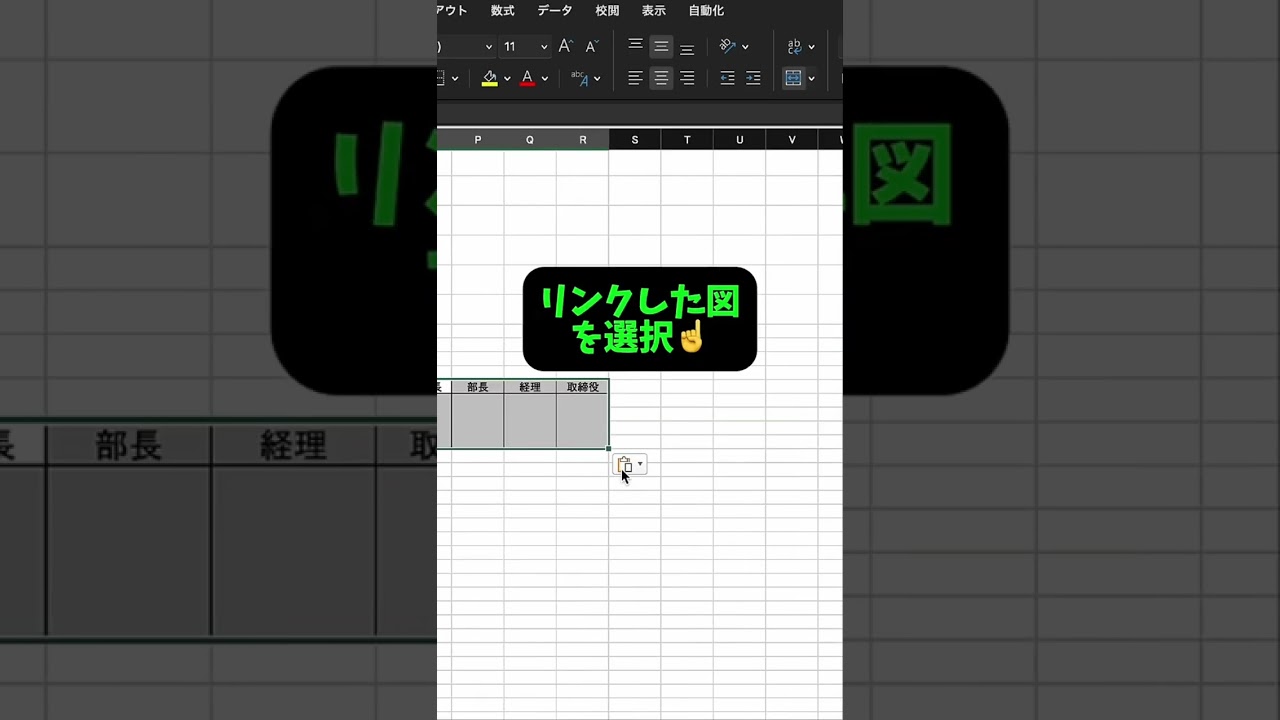The height and width of the screenshot is (720, 1280).
Task: Toggle merge and center cells
Action: (794, 78)
